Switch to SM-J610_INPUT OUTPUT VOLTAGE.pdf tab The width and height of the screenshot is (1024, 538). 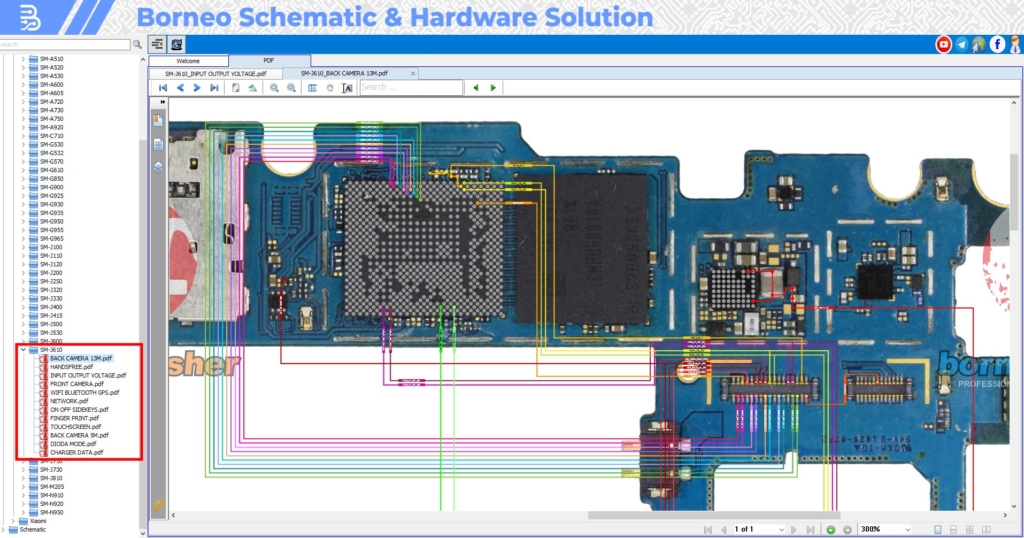(216, 74)
